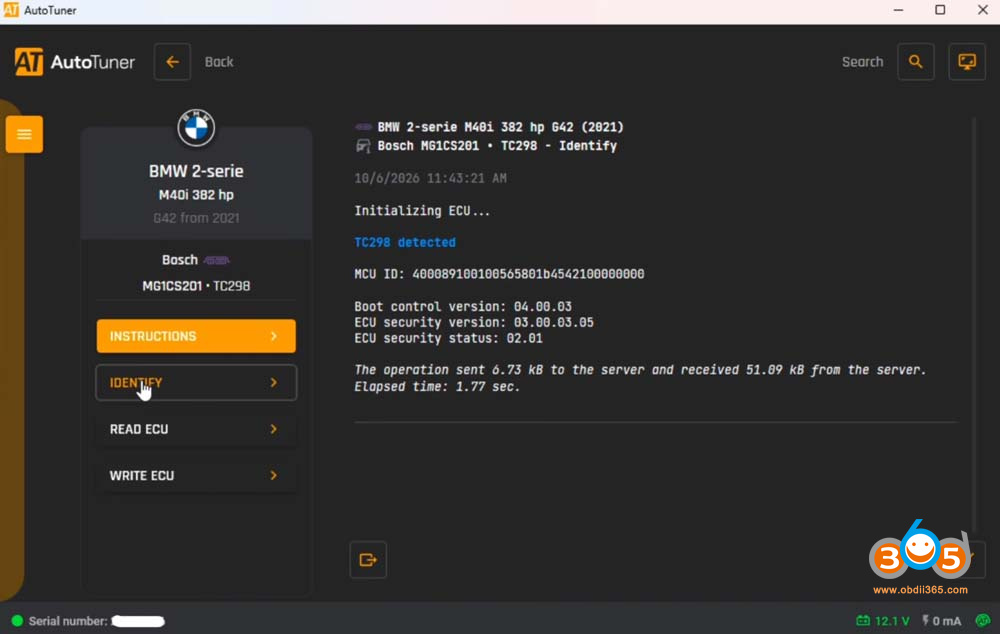
Task: Click the 0 mA current indicator
Action: tap(941, 621)
